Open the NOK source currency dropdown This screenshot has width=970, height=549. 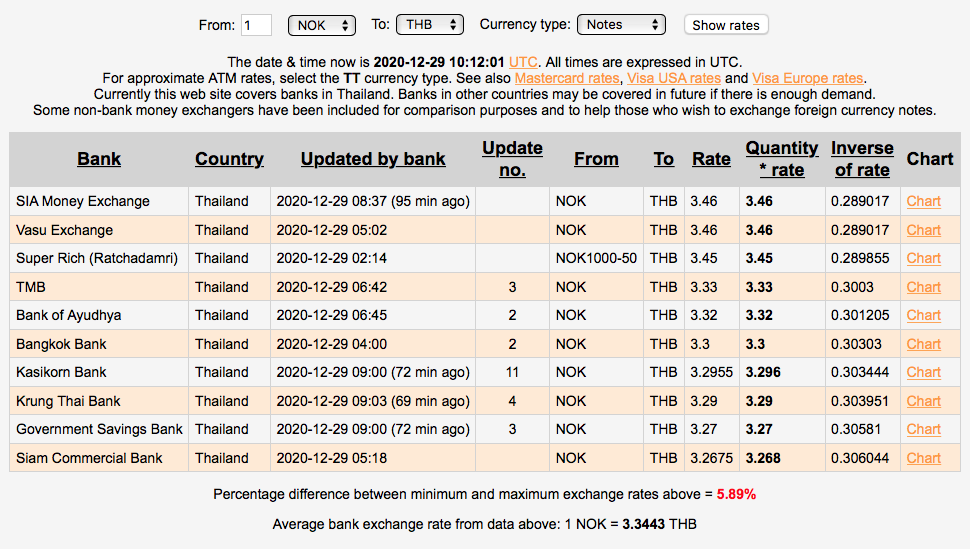pos(321,25)
